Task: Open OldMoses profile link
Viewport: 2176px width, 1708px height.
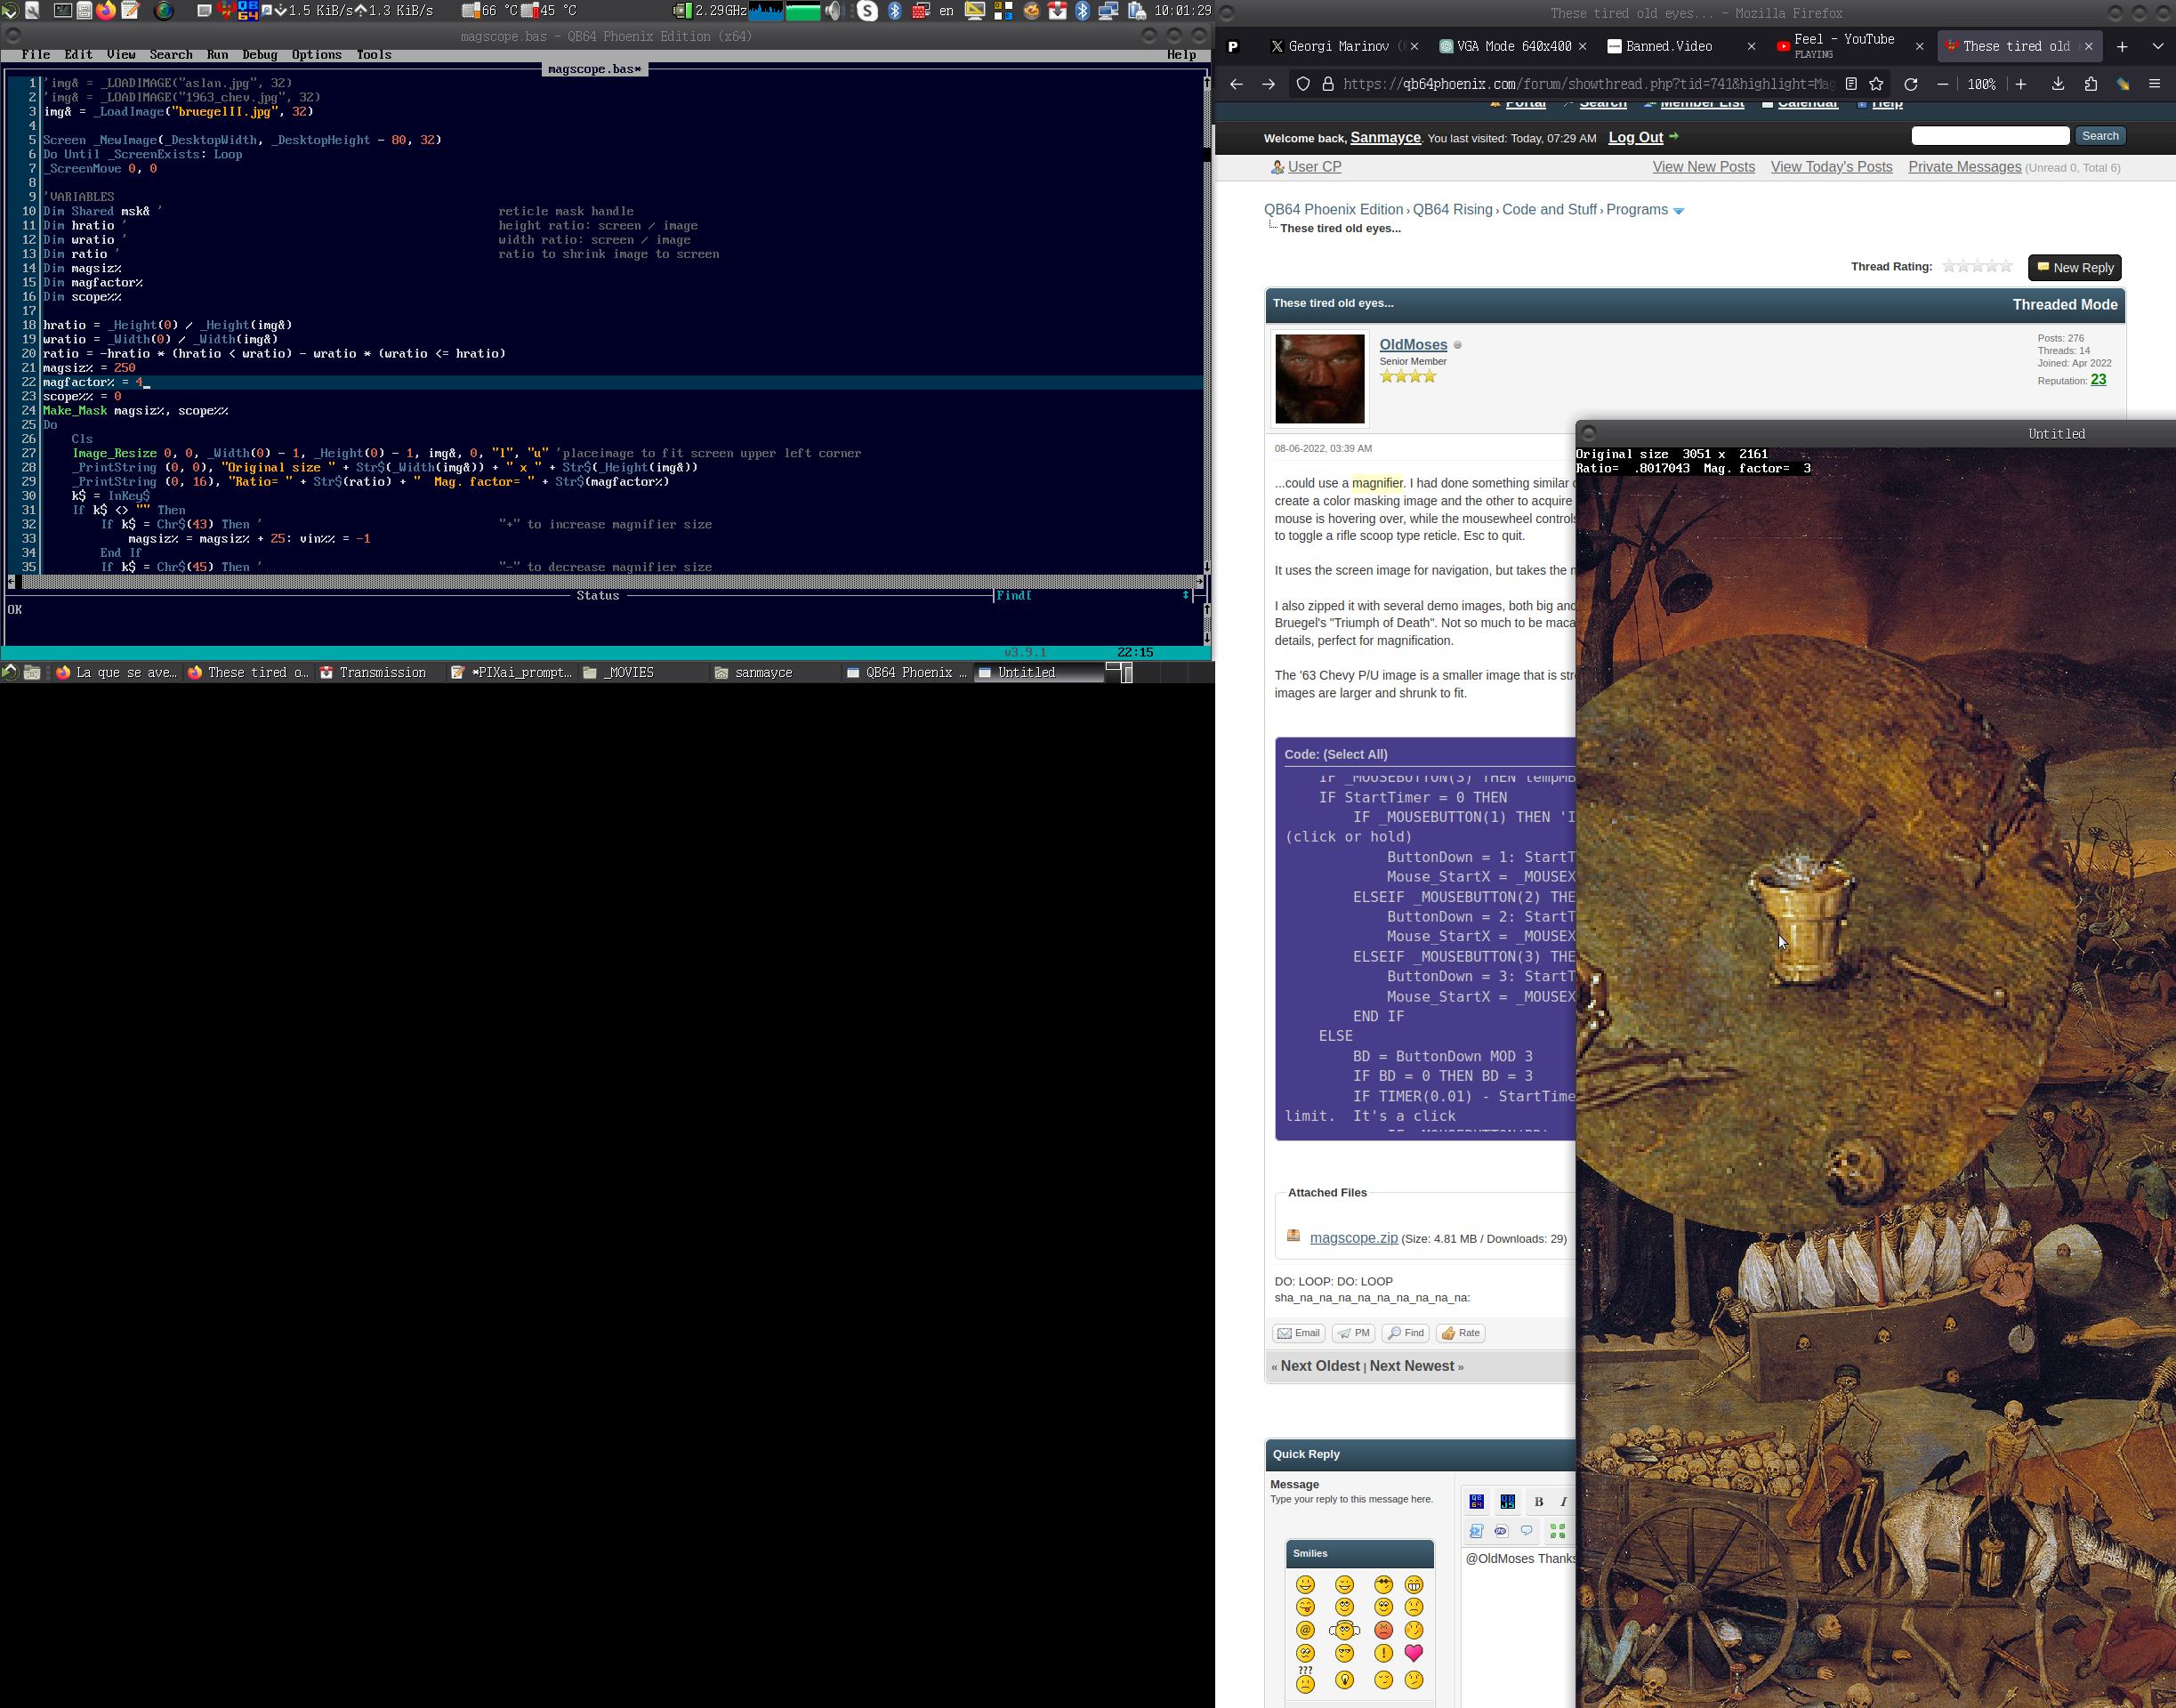Action: coord(1413,345)
